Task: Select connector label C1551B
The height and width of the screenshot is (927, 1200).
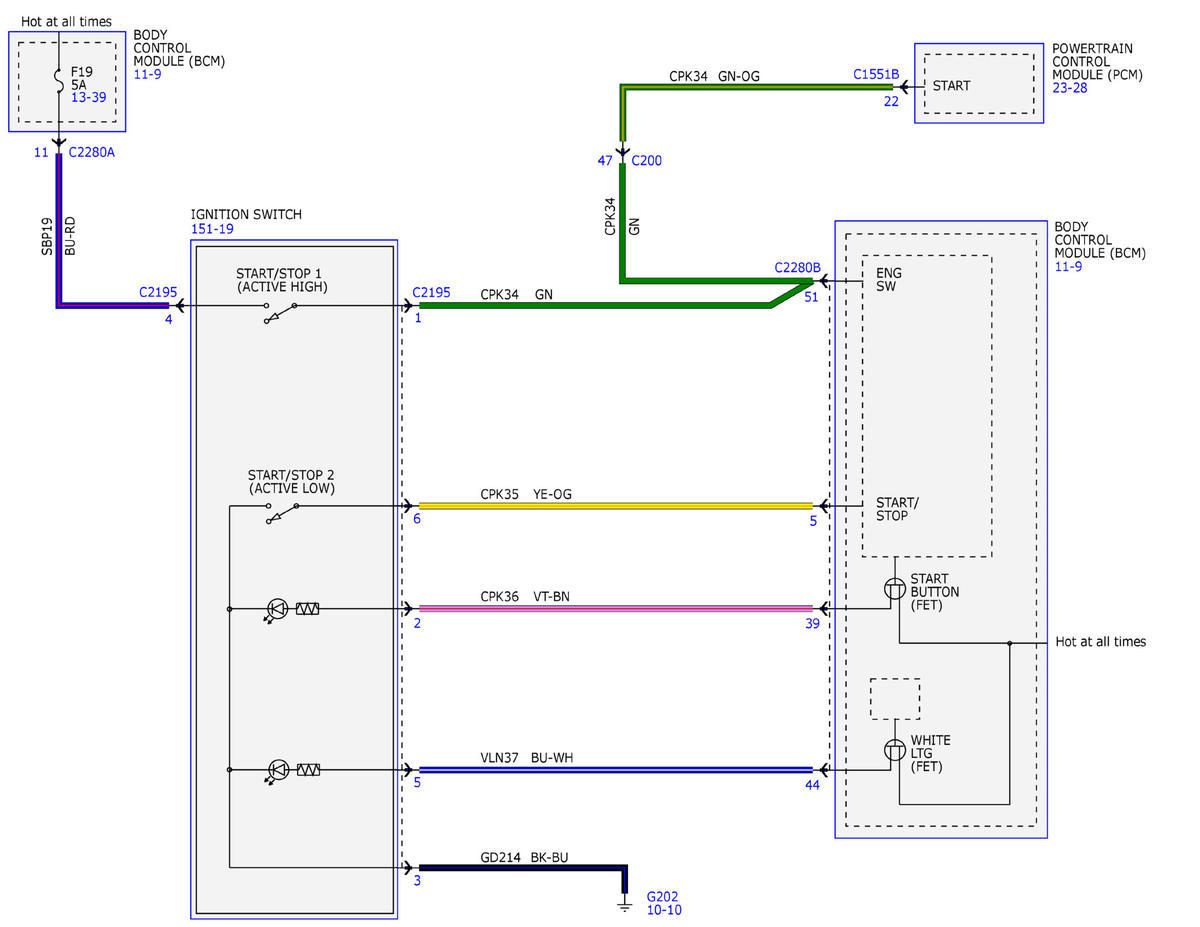Action: pyautogui.click(x=876, y=75)
